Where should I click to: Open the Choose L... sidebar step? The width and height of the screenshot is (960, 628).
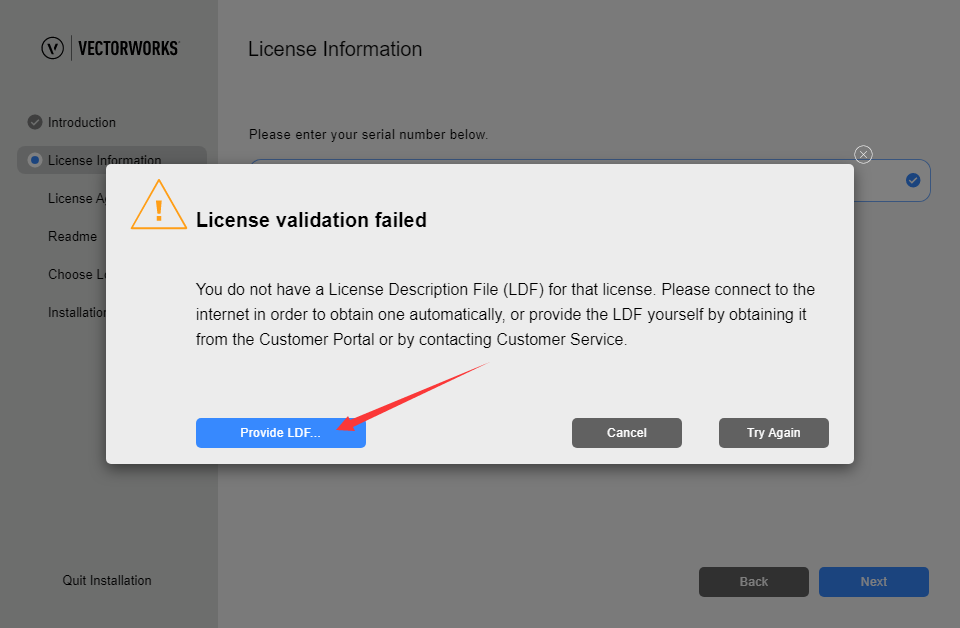point(76,274)
